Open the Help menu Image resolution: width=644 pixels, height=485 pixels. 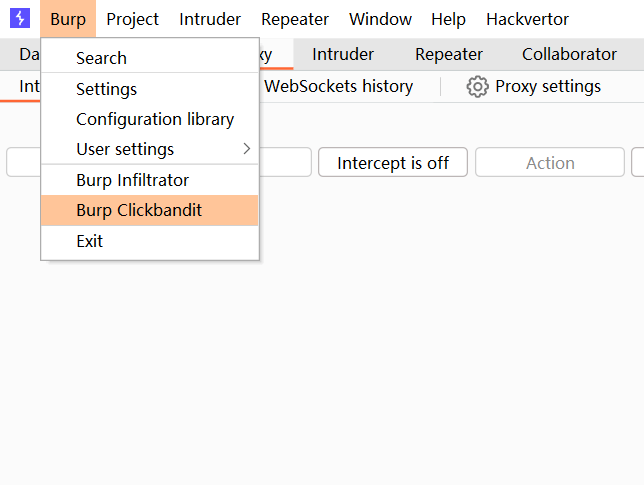pos(449,19)
